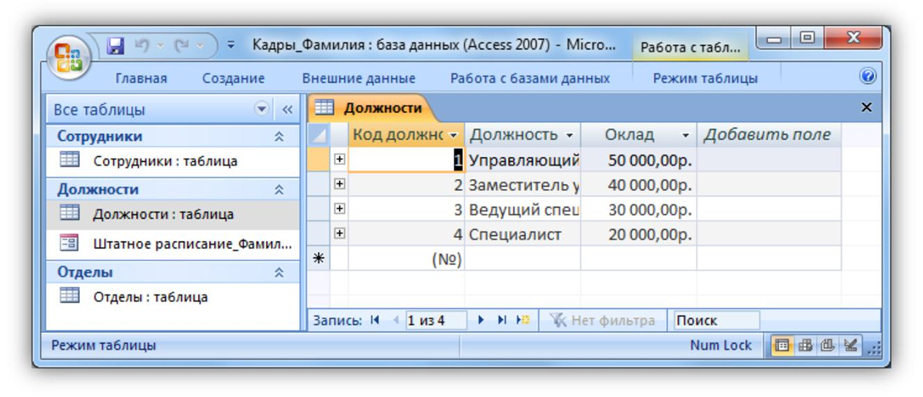Go to the next record arrow

(x=481, y=320)
